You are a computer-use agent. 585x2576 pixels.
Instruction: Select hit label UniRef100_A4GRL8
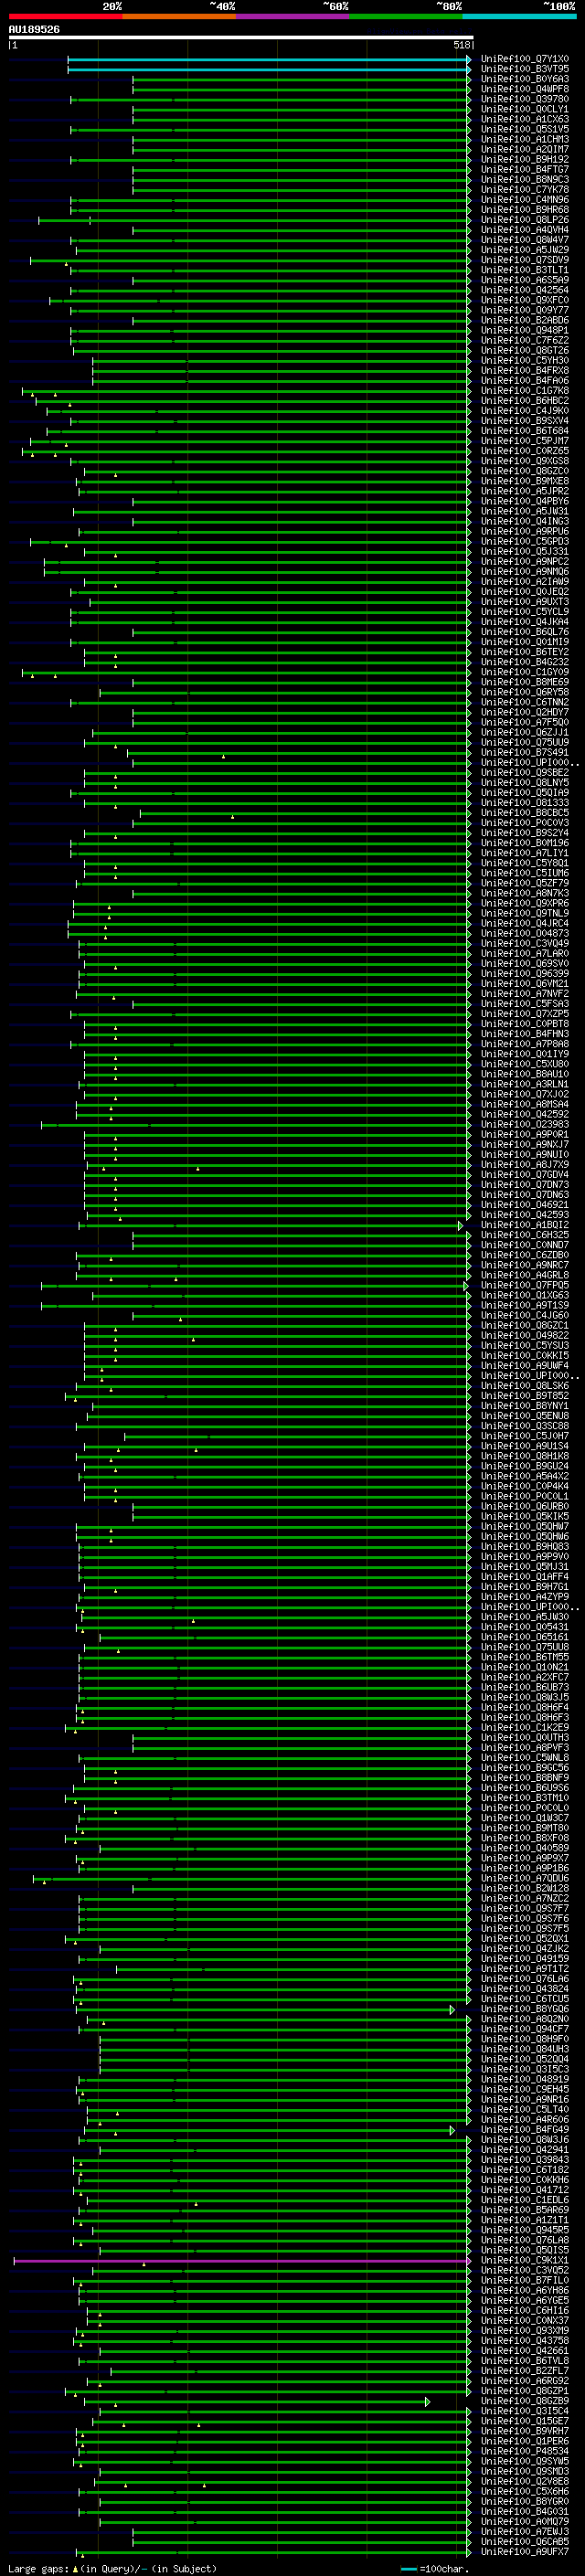point(525,1275)
